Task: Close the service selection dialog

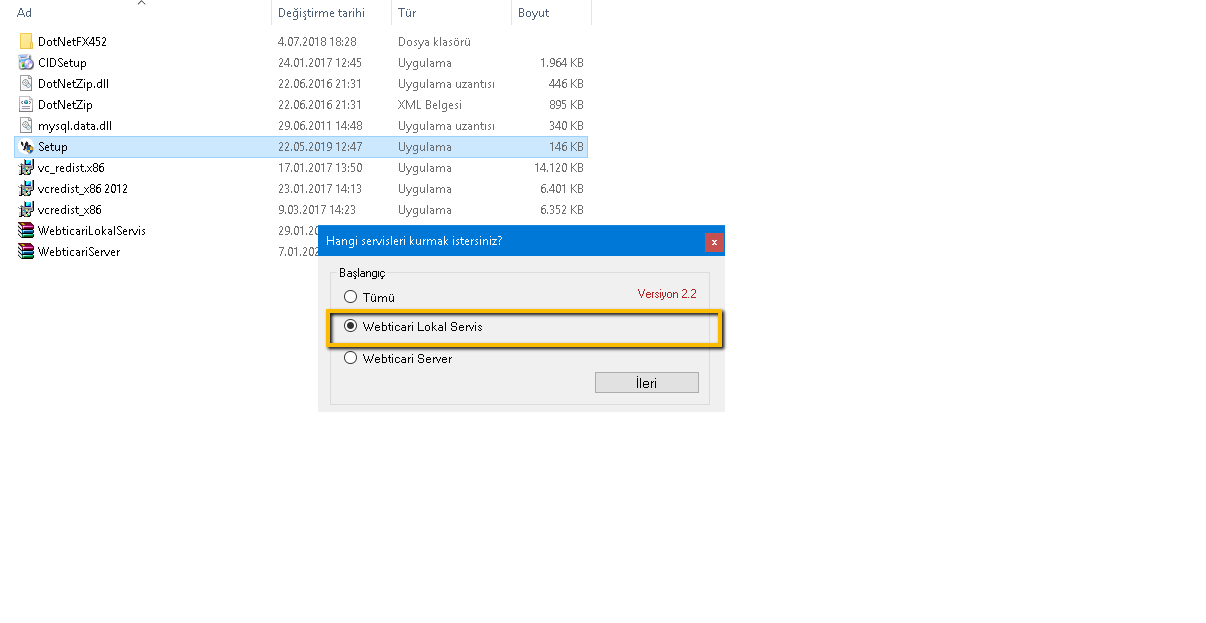Action: point(713,242)
